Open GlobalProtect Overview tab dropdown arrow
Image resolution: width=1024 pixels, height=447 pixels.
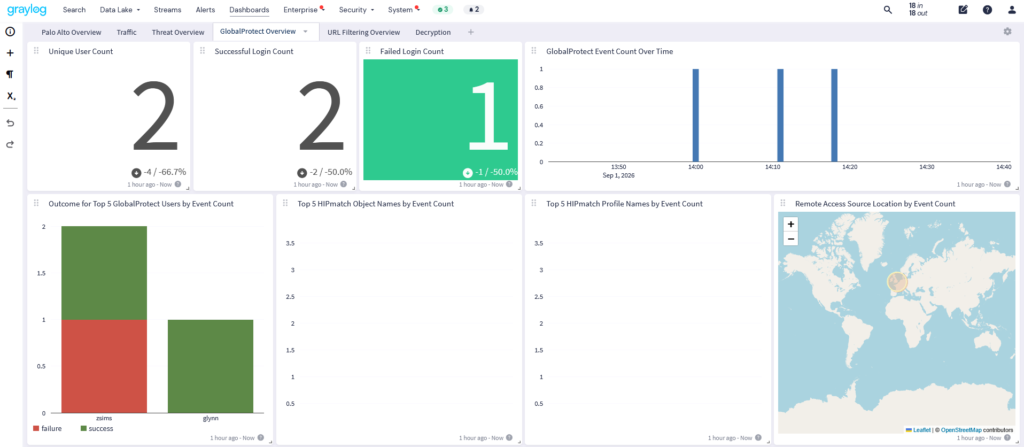(306, 31)
